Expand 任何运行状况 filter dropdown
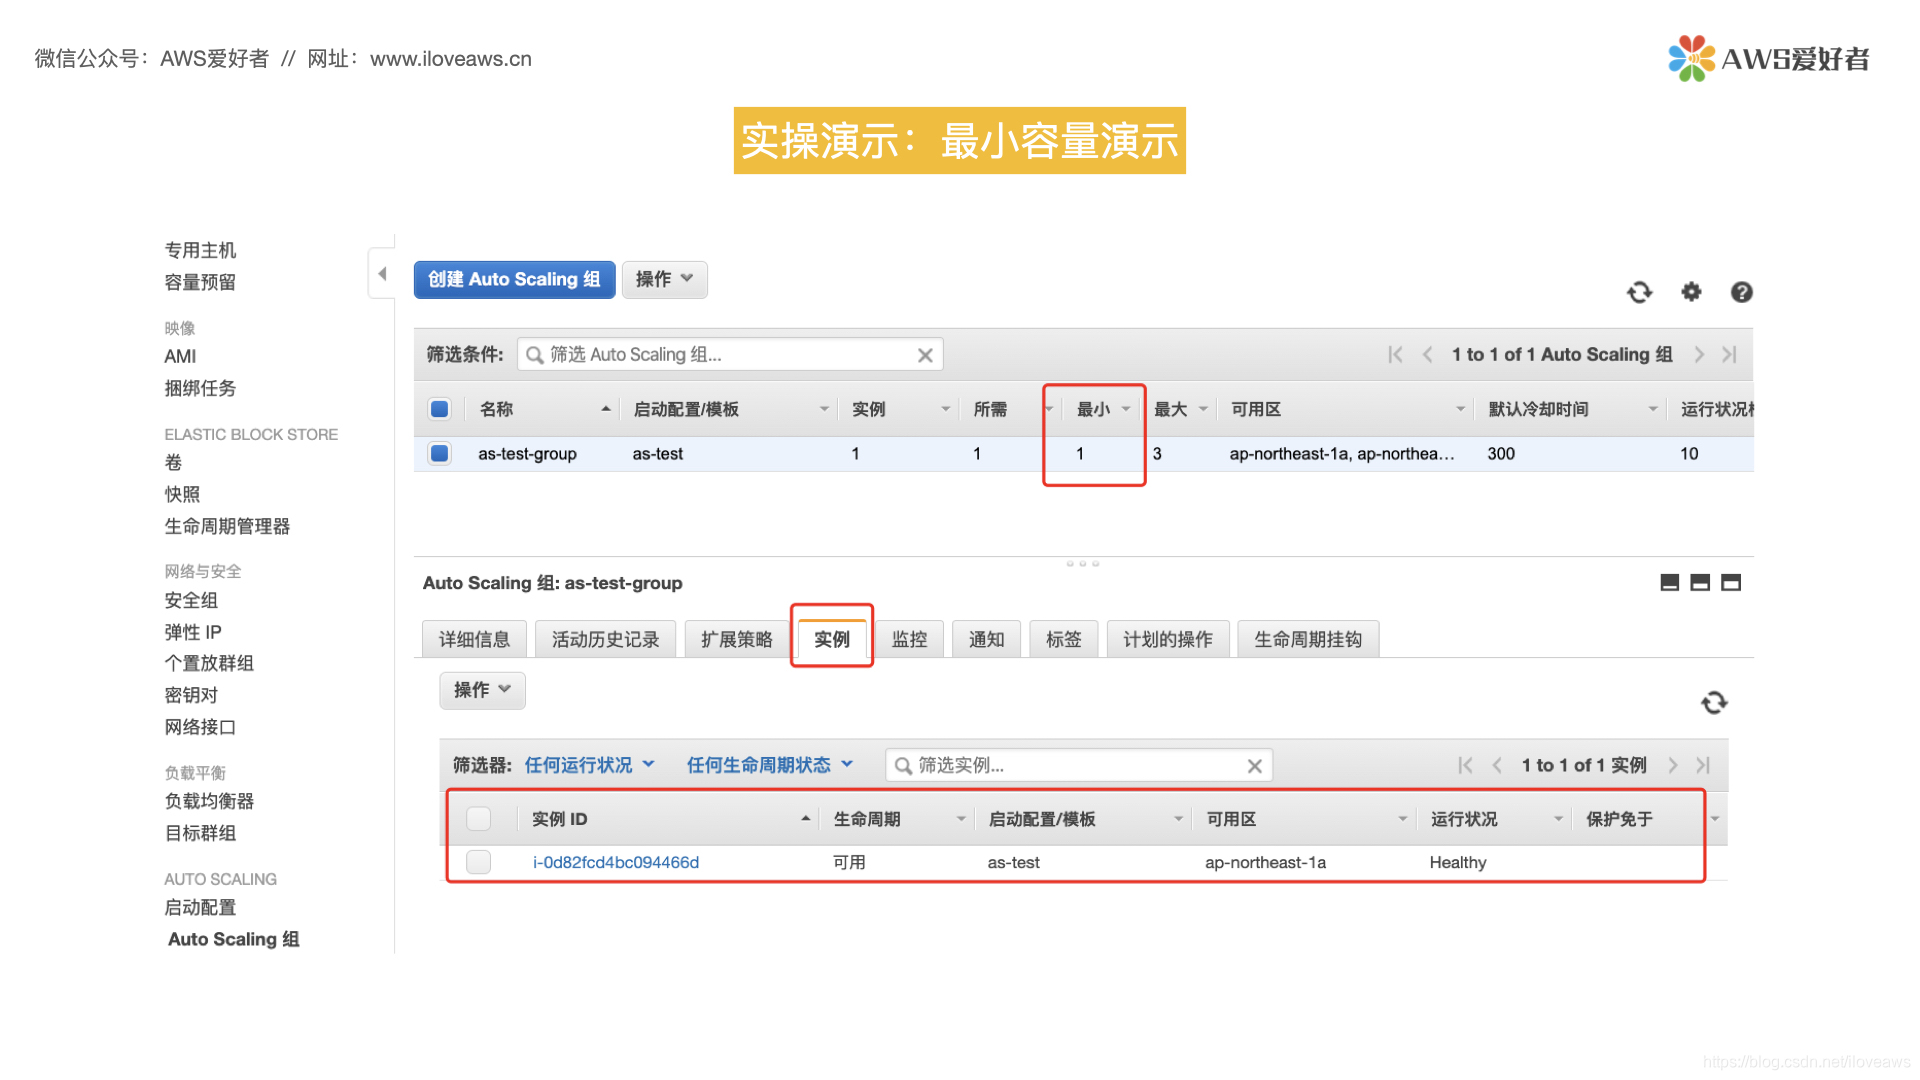1920x1080 pixels. point(590,765)
